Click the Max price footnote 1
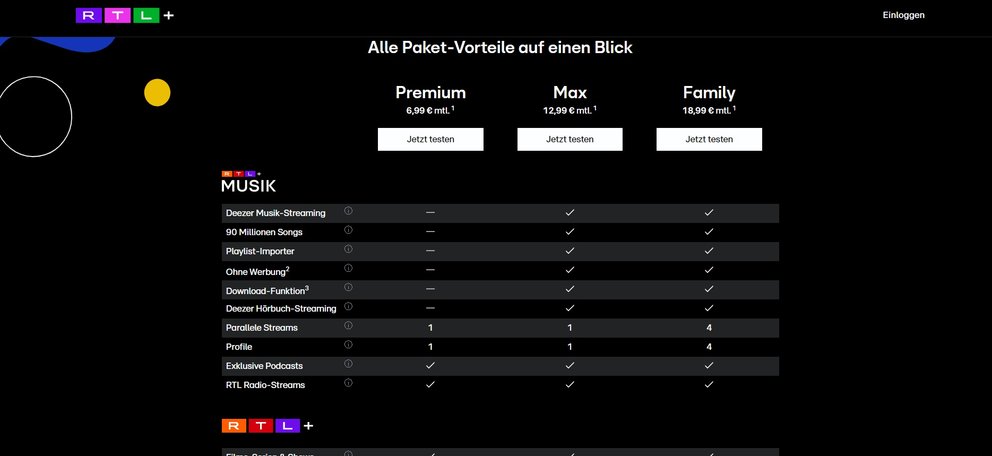992x456 pixels. tap(595, 108)
